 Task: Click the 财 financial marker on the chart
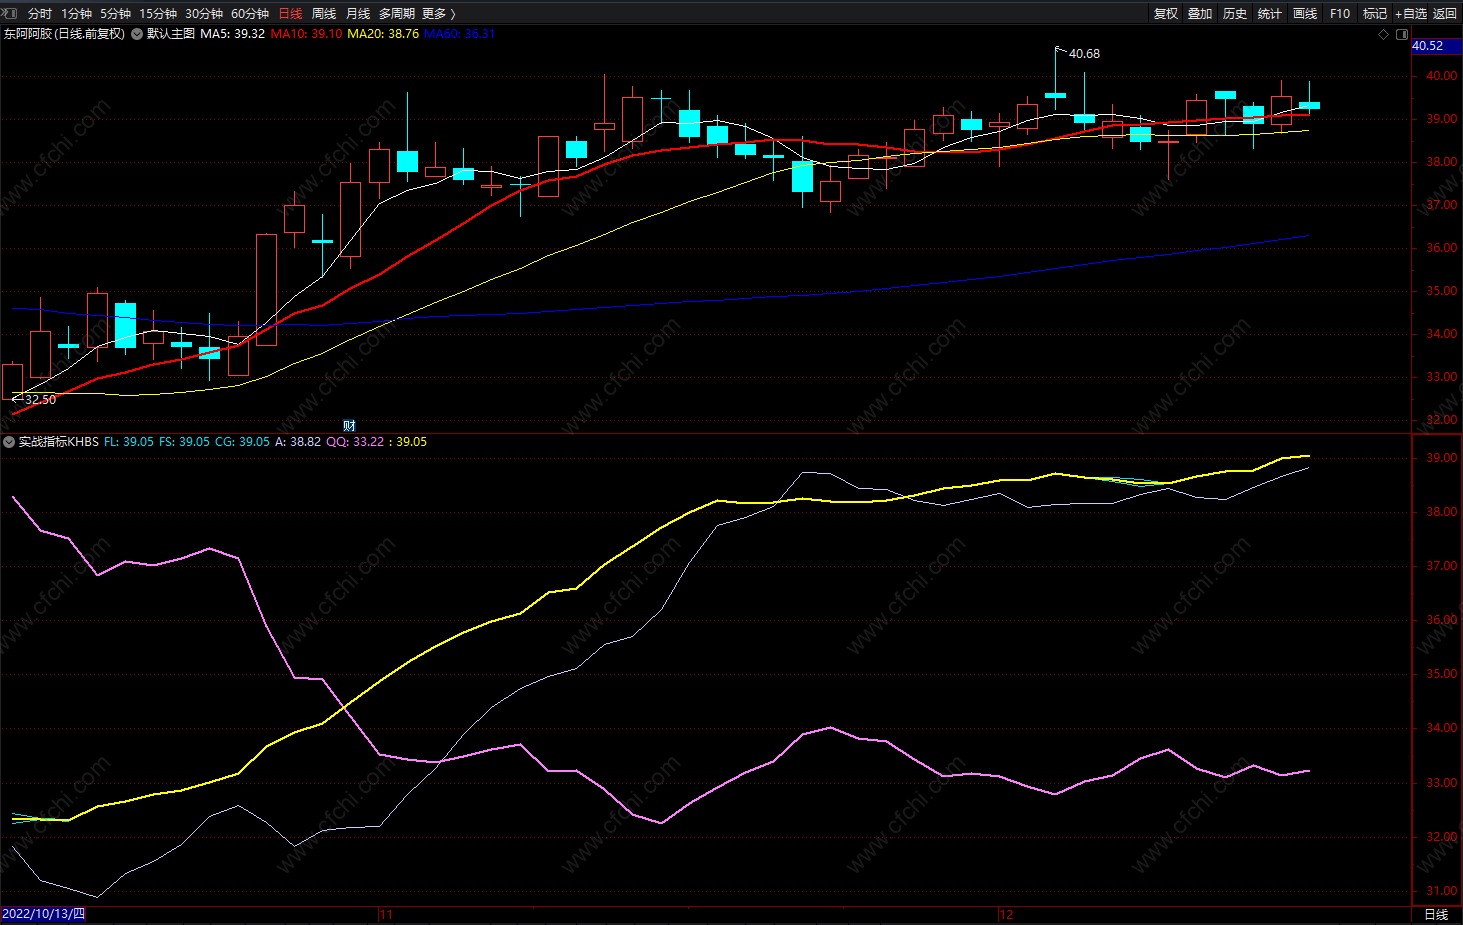(349, 426)
